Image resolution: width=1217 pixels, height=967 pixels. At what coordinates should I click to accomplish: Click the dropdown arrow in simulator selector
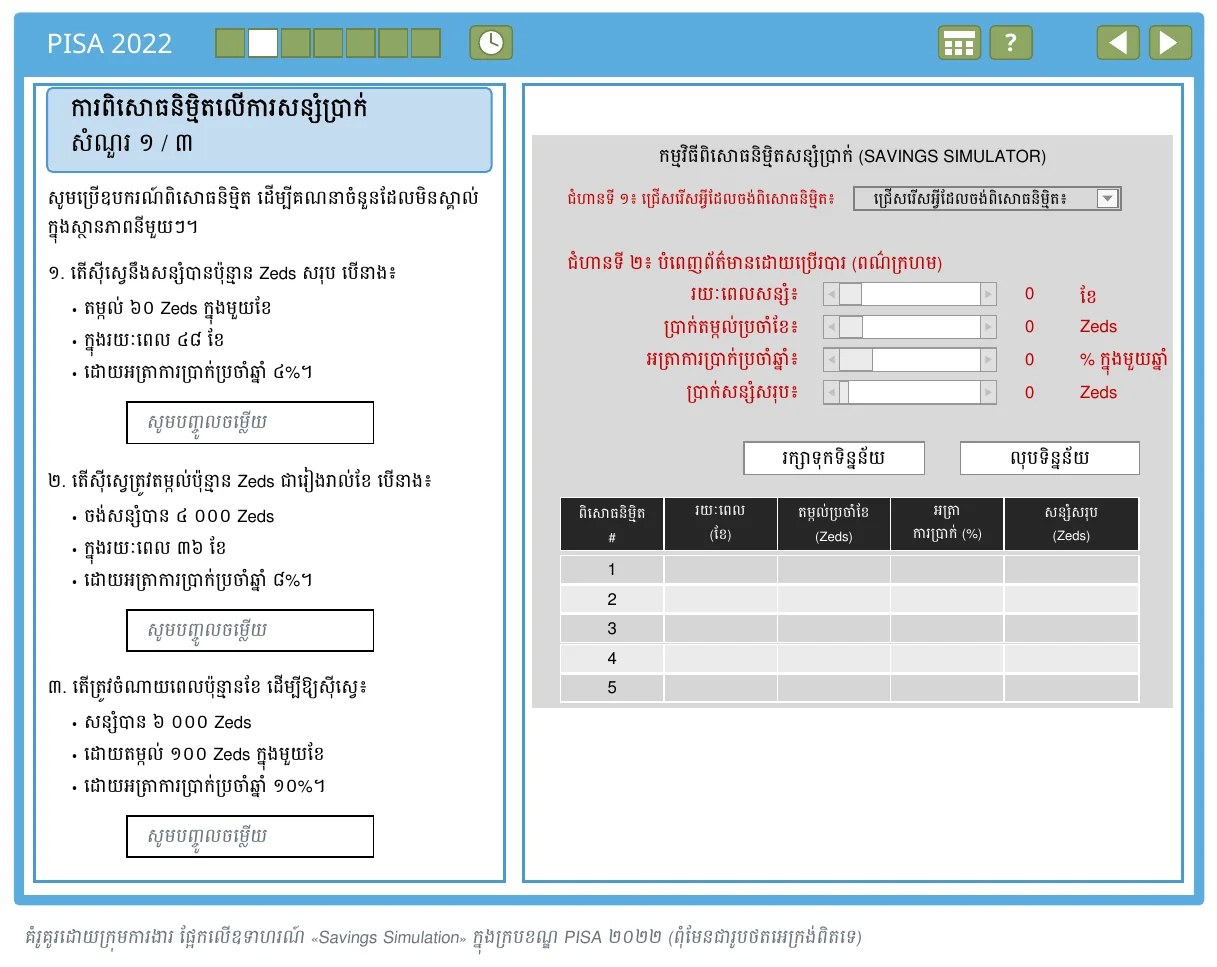point(1107,198)
